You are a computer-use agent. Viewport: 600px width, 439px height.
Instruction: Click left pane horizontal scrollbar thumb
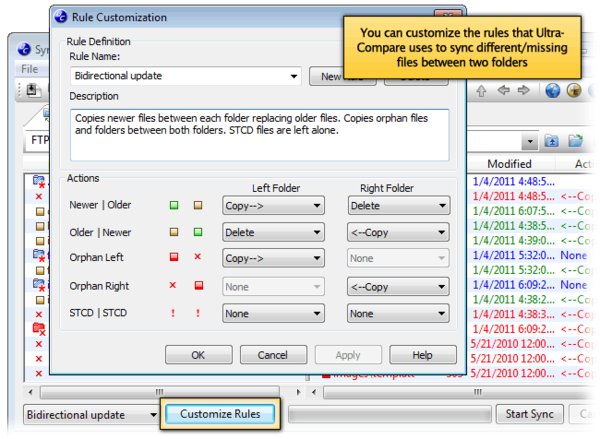[160, 392]
